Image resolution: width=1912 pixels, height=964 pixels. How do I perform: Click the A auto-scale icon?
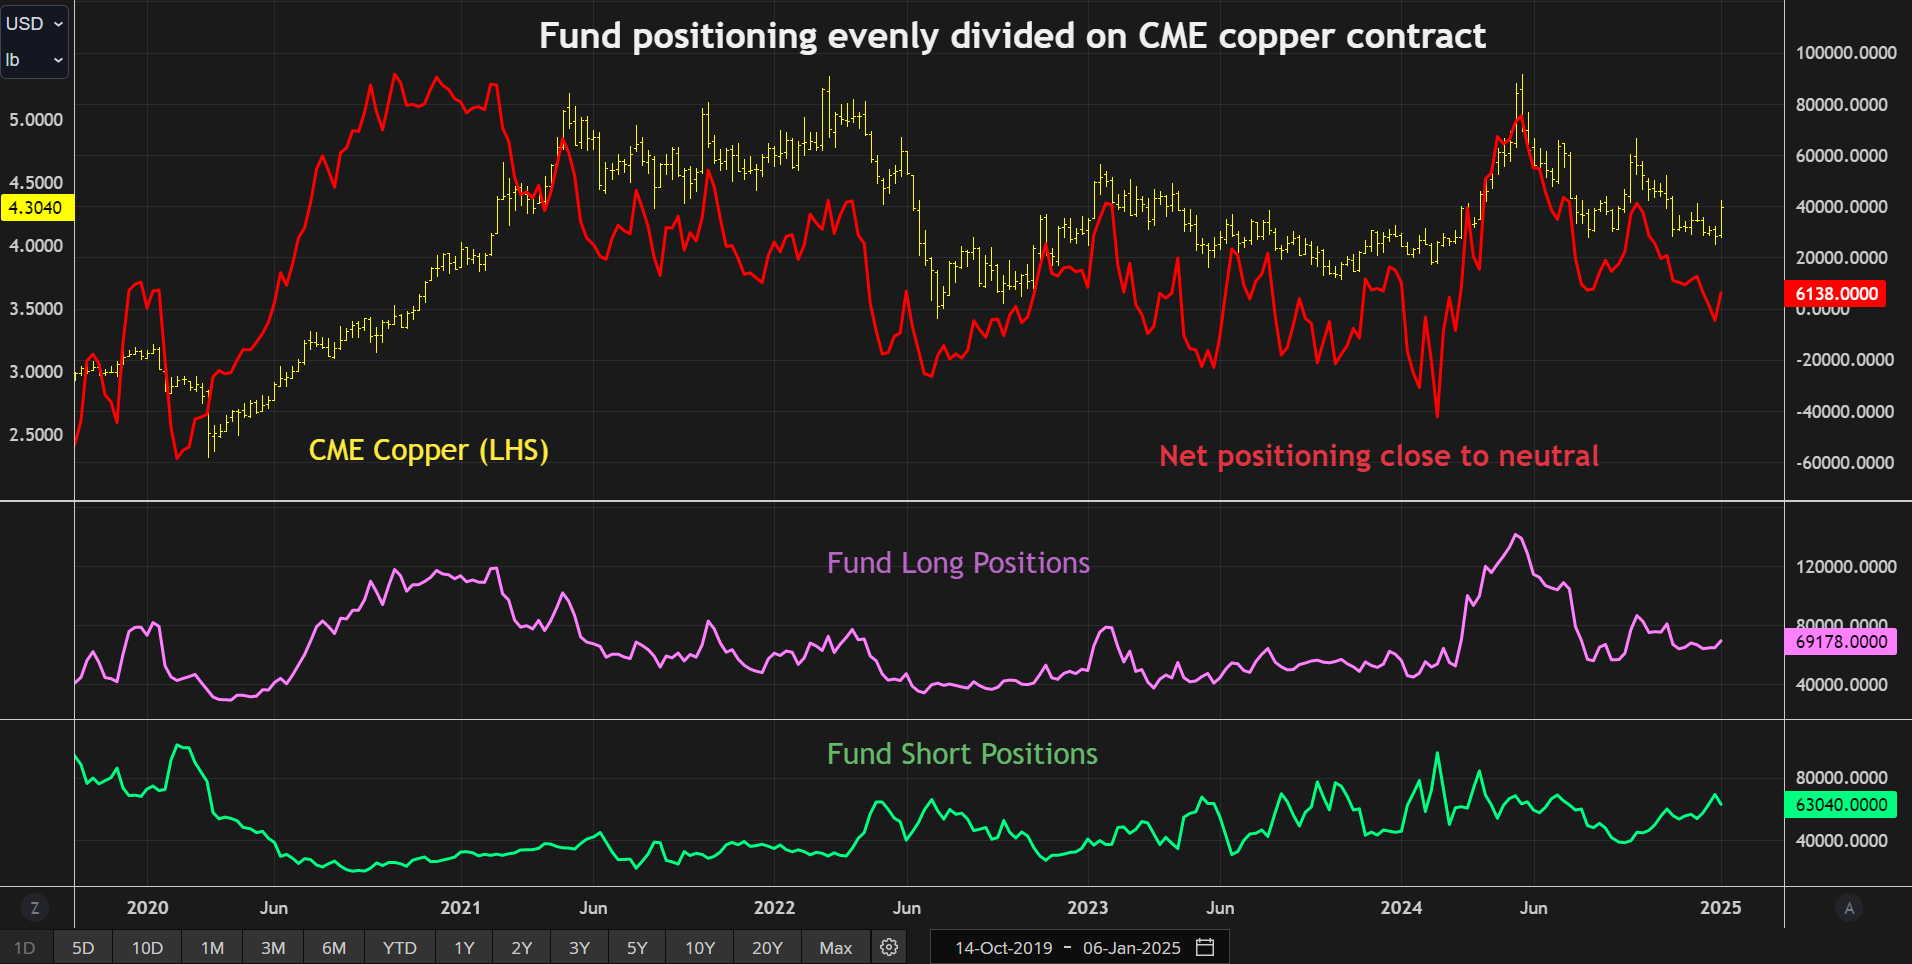tap(1849, 908)
